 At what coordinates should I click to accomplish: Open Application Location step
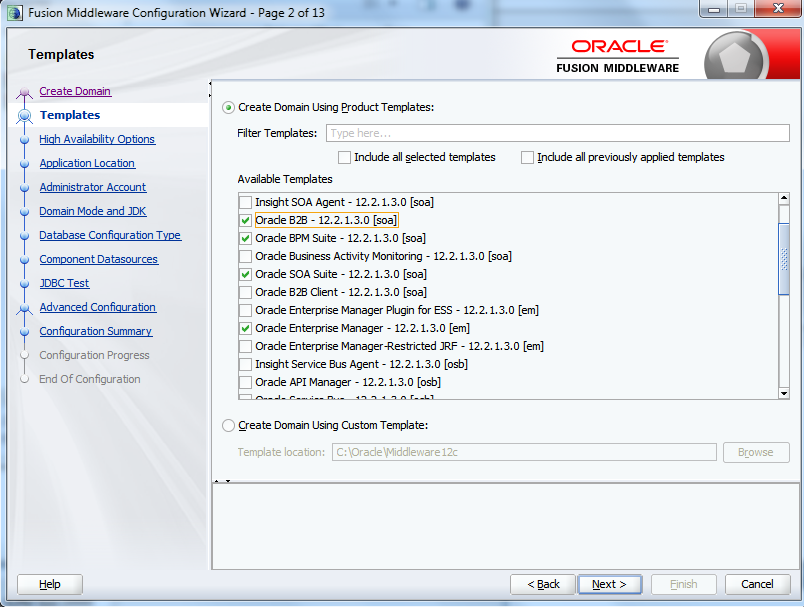click(87, 163)
